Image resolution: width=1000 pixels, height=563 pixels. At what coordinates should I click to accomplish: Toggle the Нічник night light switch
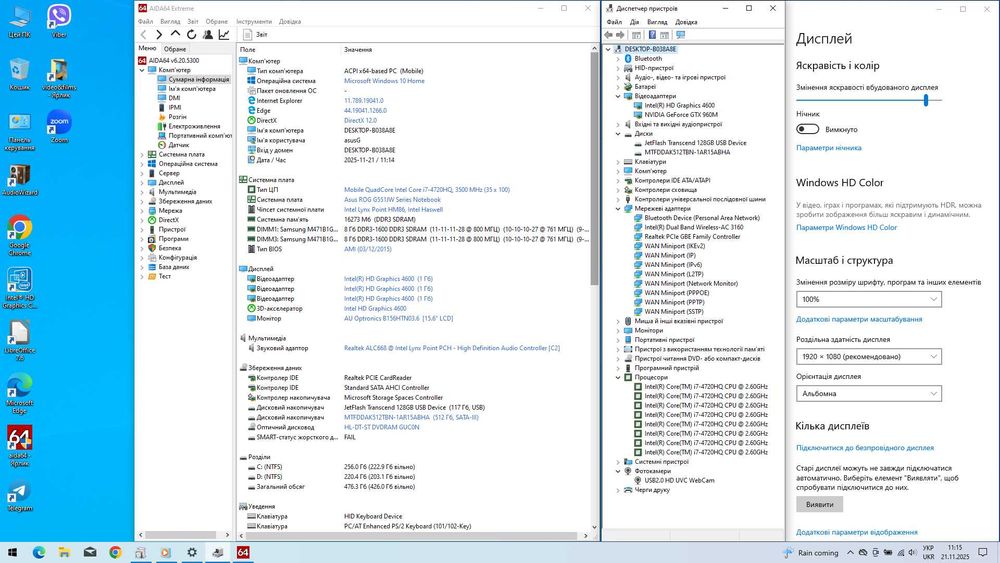point(807,129)
